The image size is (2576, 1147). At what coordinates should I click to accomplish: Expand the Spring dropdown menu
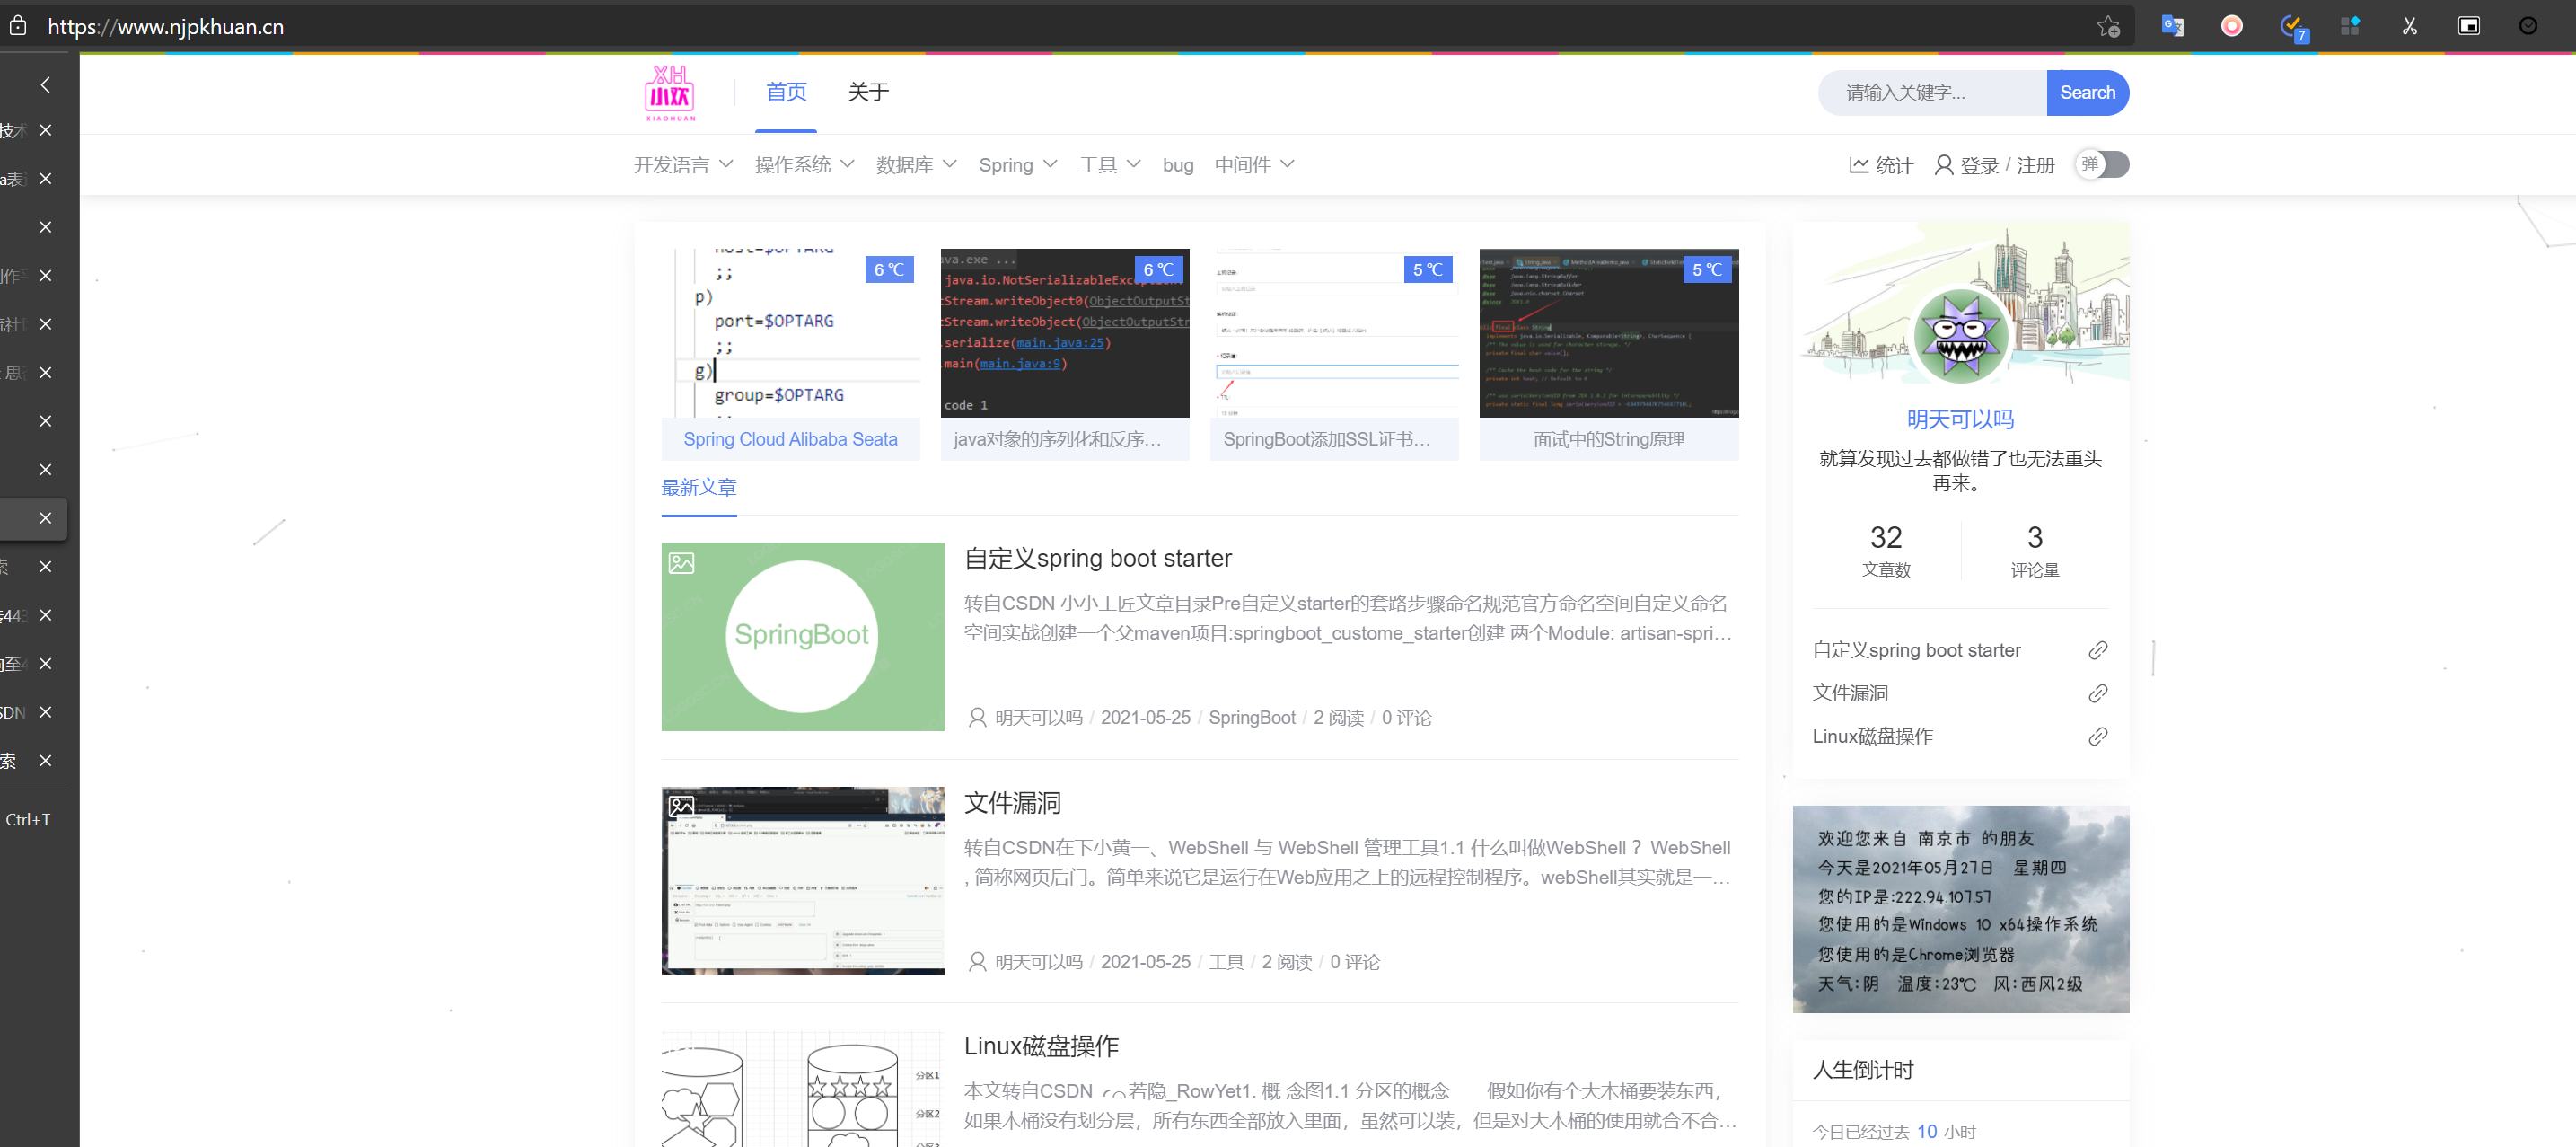tap(1016, 165)
